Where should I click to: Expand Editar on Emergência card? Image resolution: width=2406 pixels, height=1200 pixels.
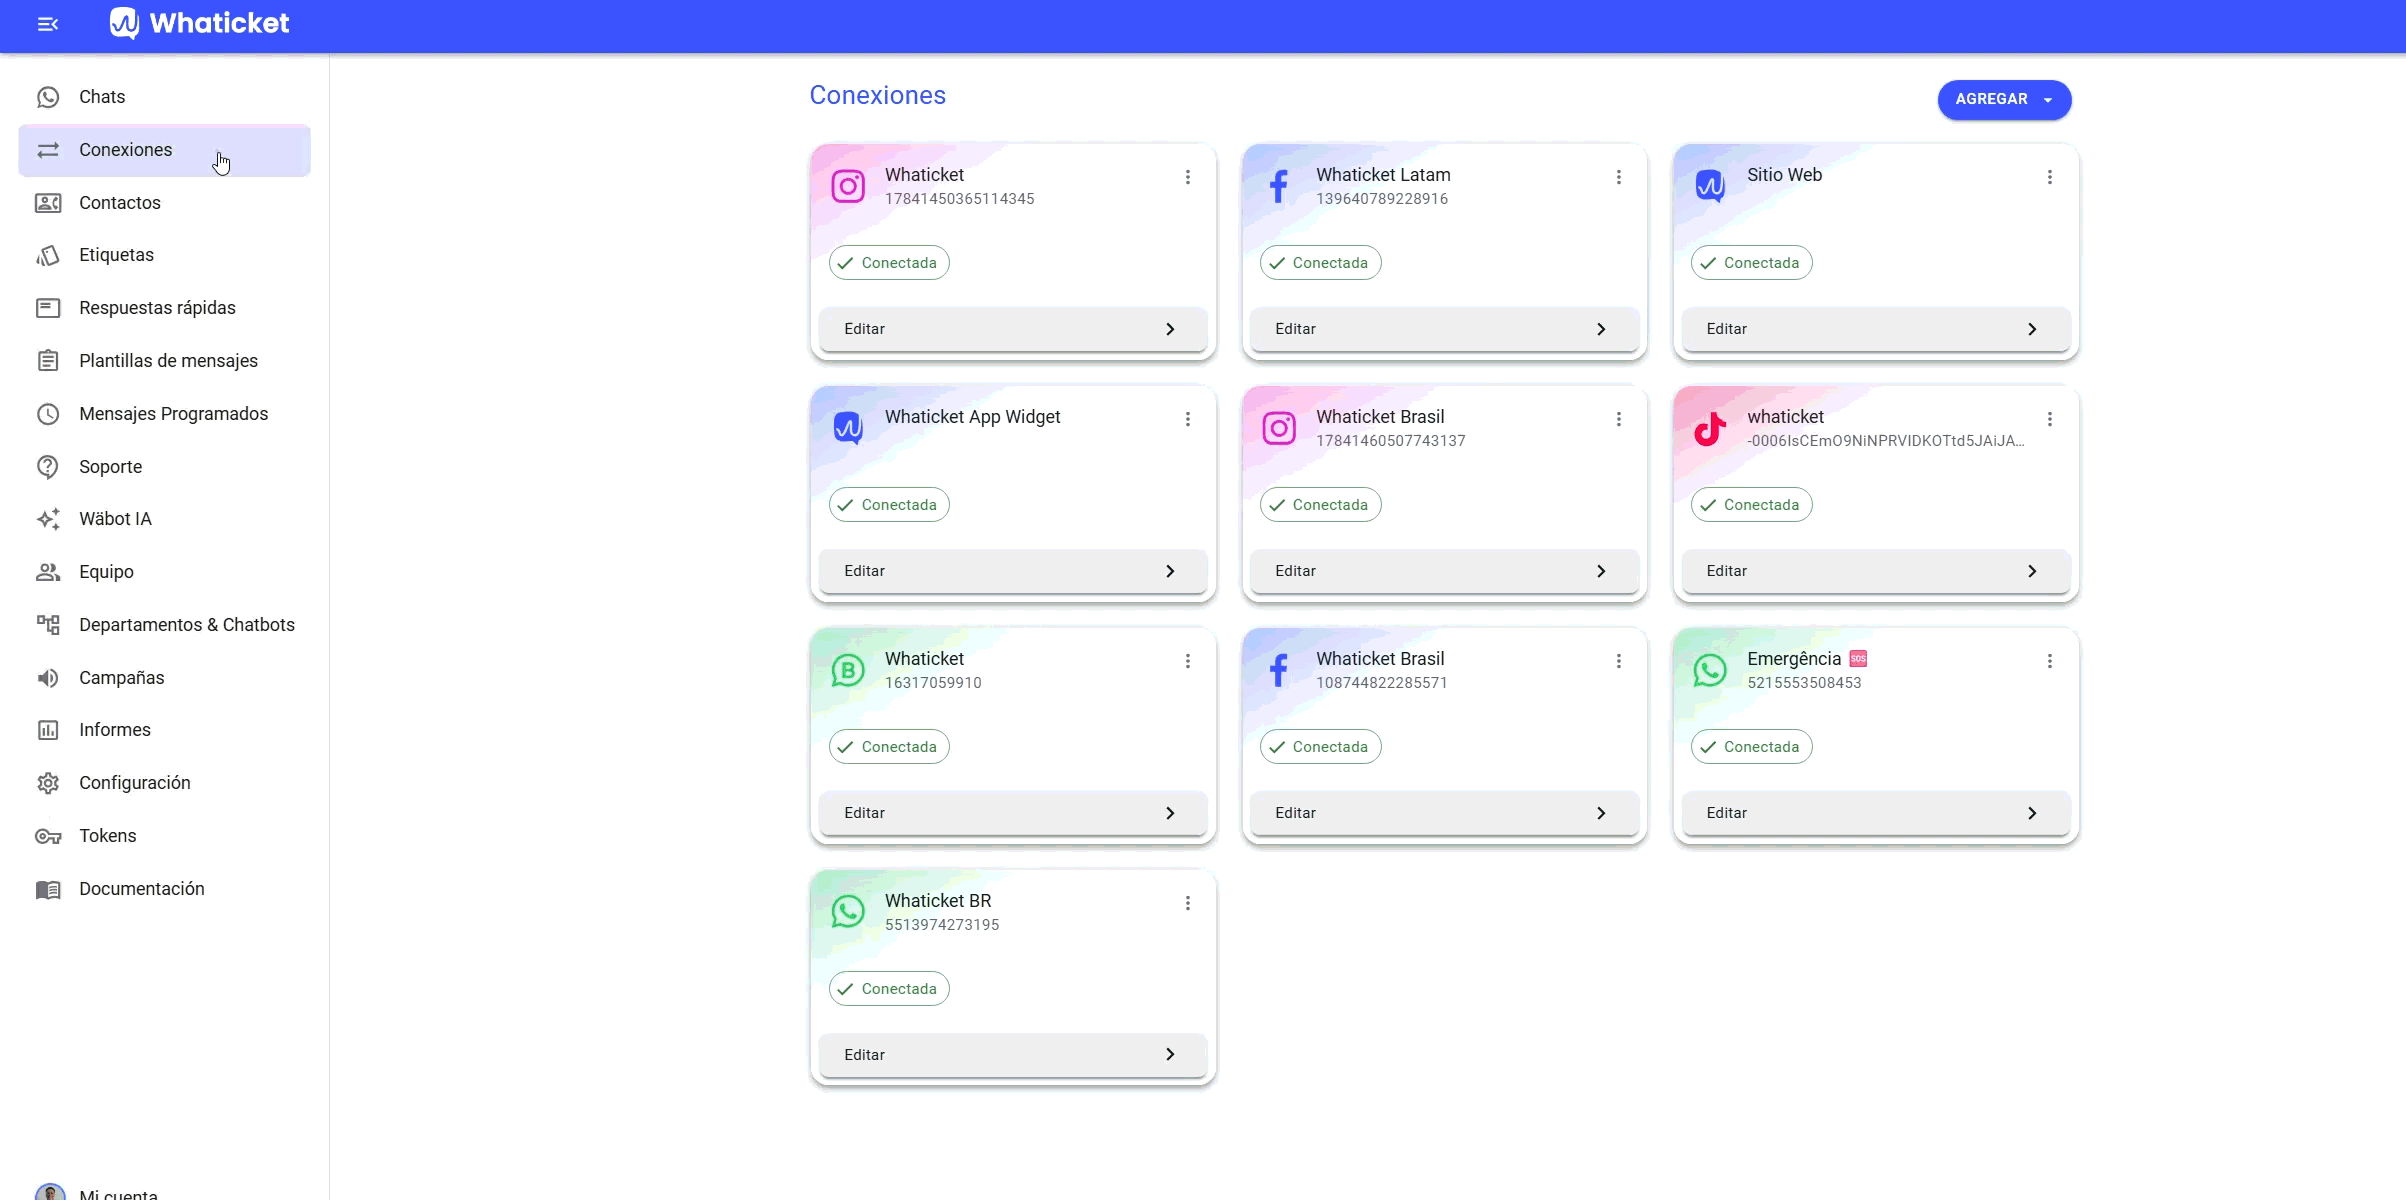(1875, 813)
